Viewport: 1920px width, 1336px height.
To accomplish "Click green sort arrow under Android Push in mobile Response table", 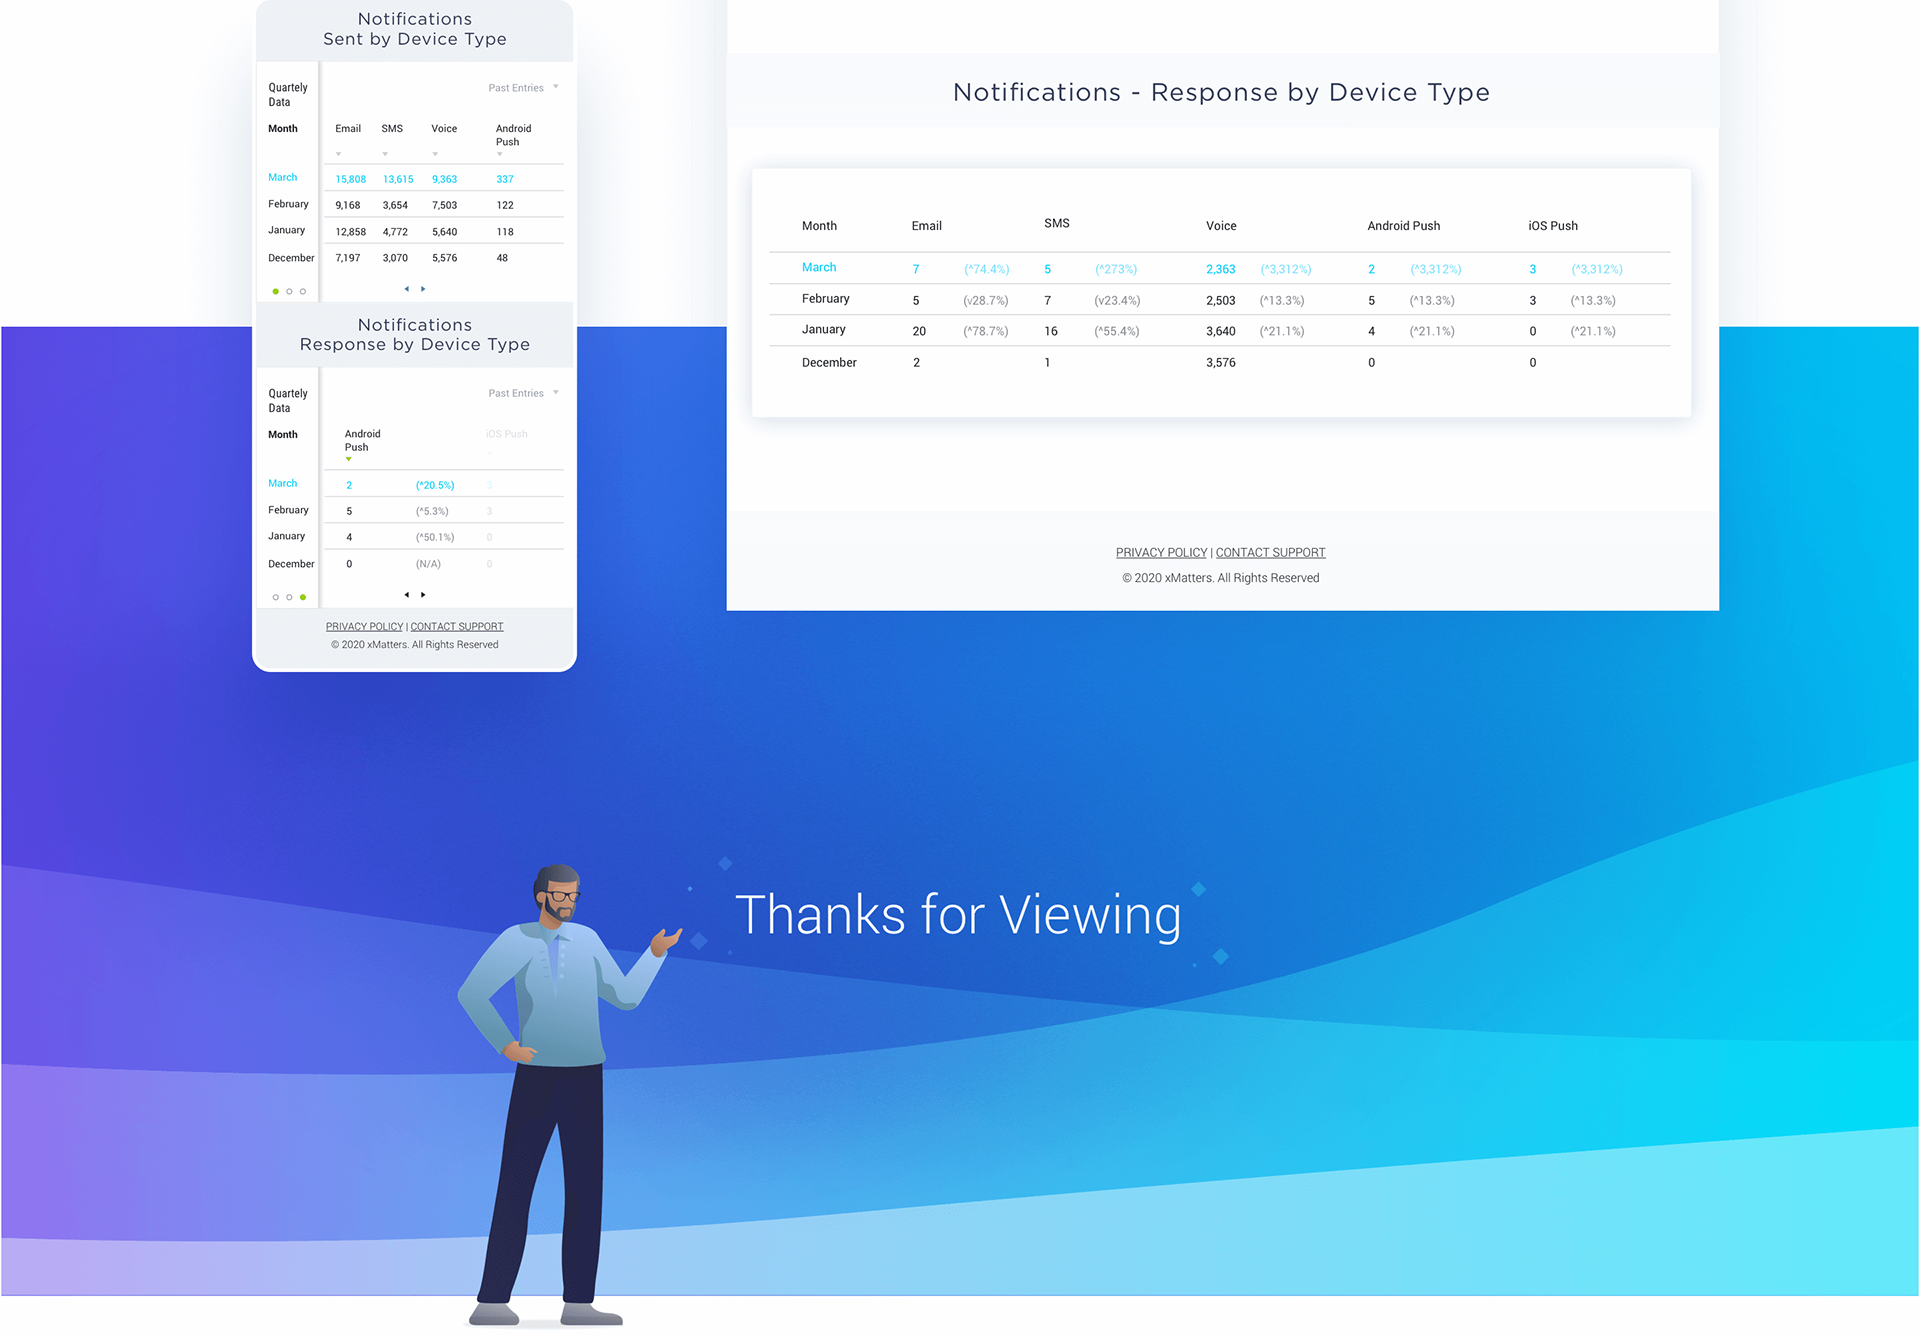I will pos(348,460).
